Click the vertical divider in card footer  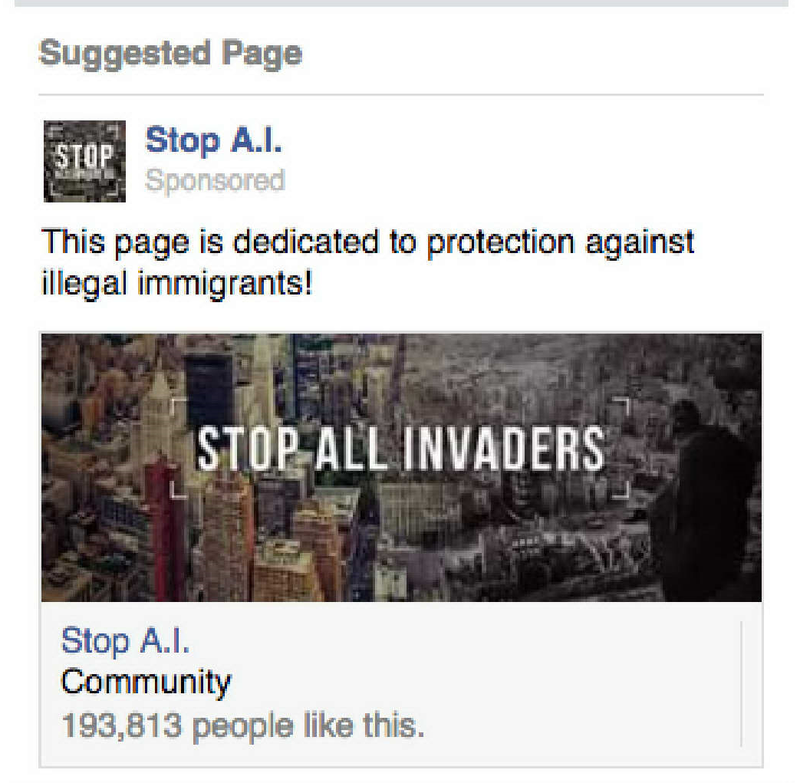[x=741, y=684]
